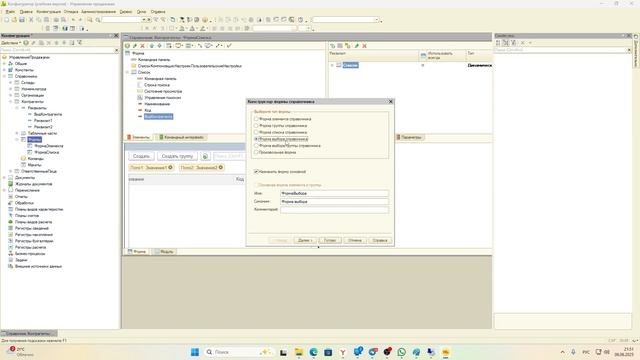Click the "Отмена" wizard button
The width and height of the screenshot is (640, 360).
[x=355, y=240]
